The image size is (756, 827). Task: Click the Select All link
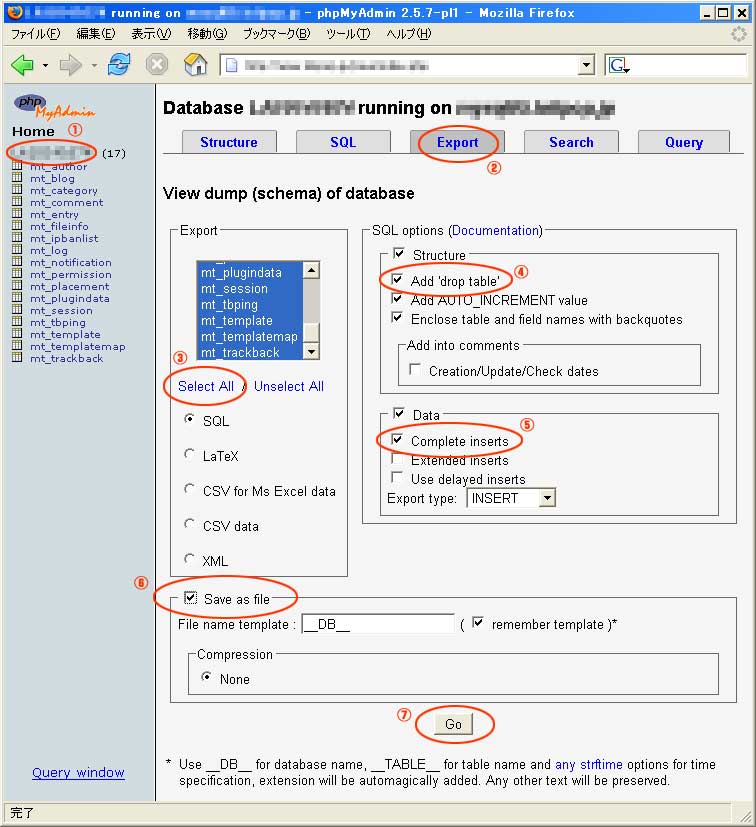coord(206,386)
